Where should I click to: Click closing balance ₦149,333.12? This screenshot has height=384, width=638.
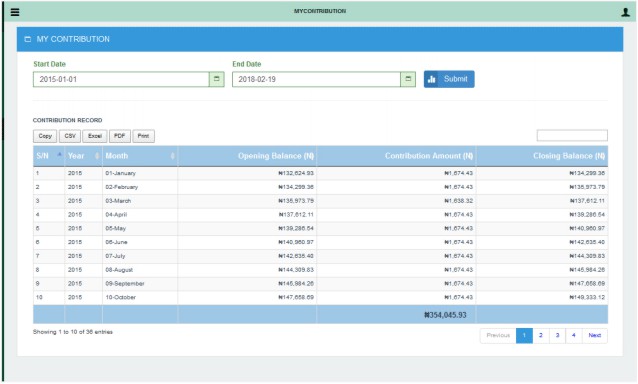pos(587,298)
